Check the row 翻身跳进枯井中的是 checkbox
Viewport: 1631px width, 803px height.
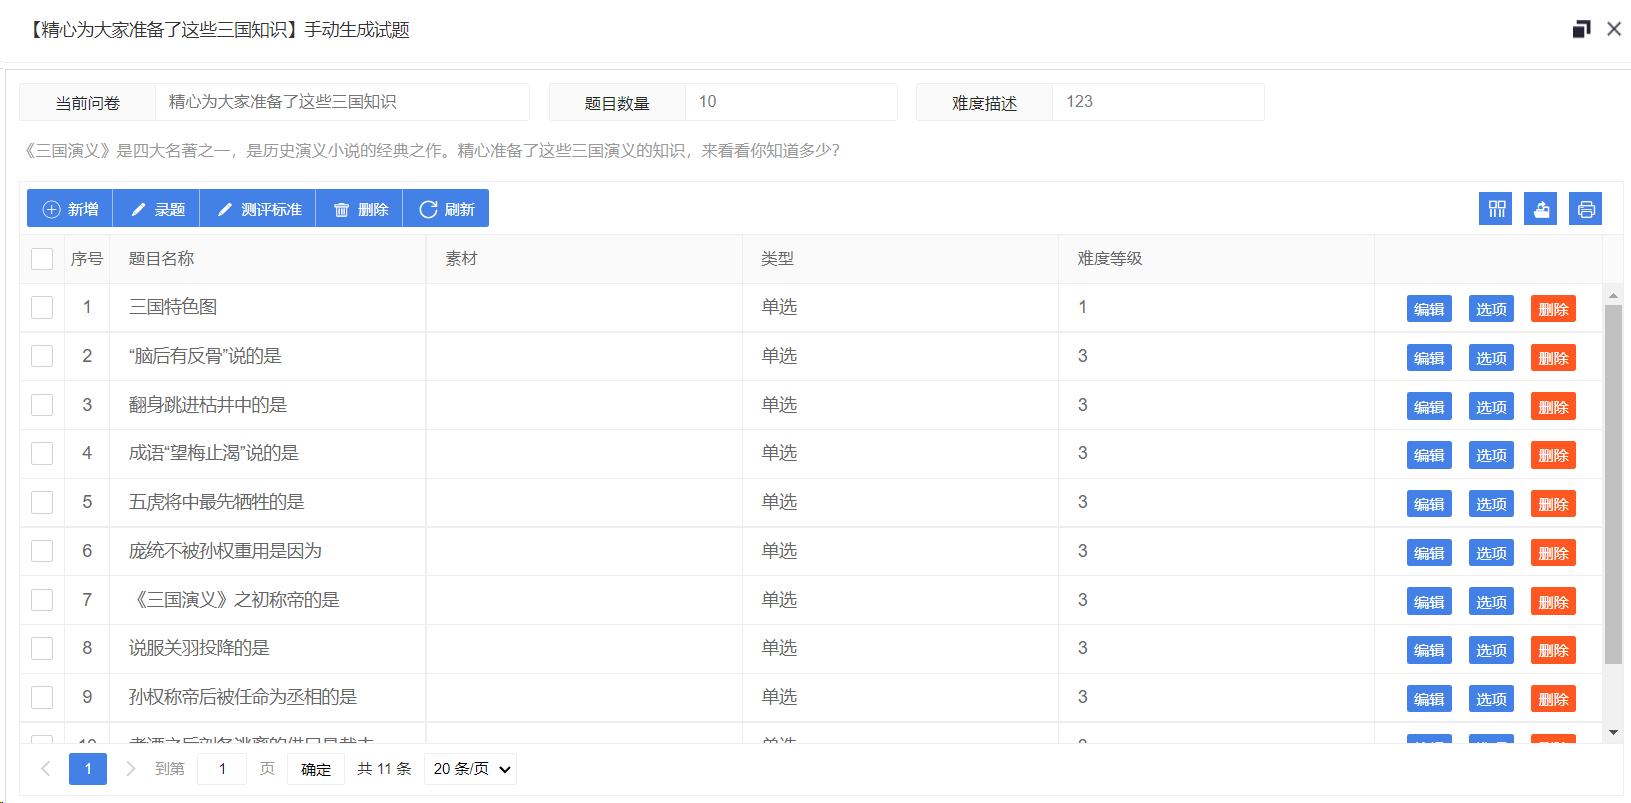(x=42, y=405)
